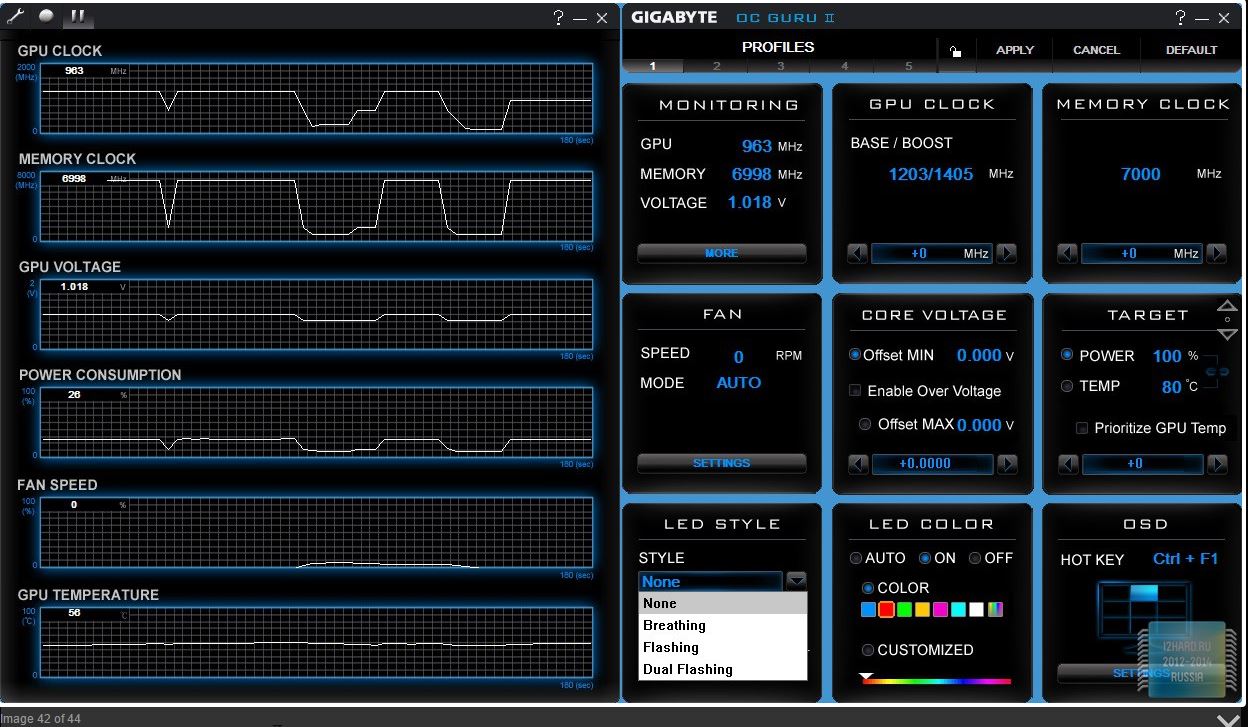The image size is (1248, 727).
Task: Increase core voltage offset with right arrow
Action: click(1007, 464)
